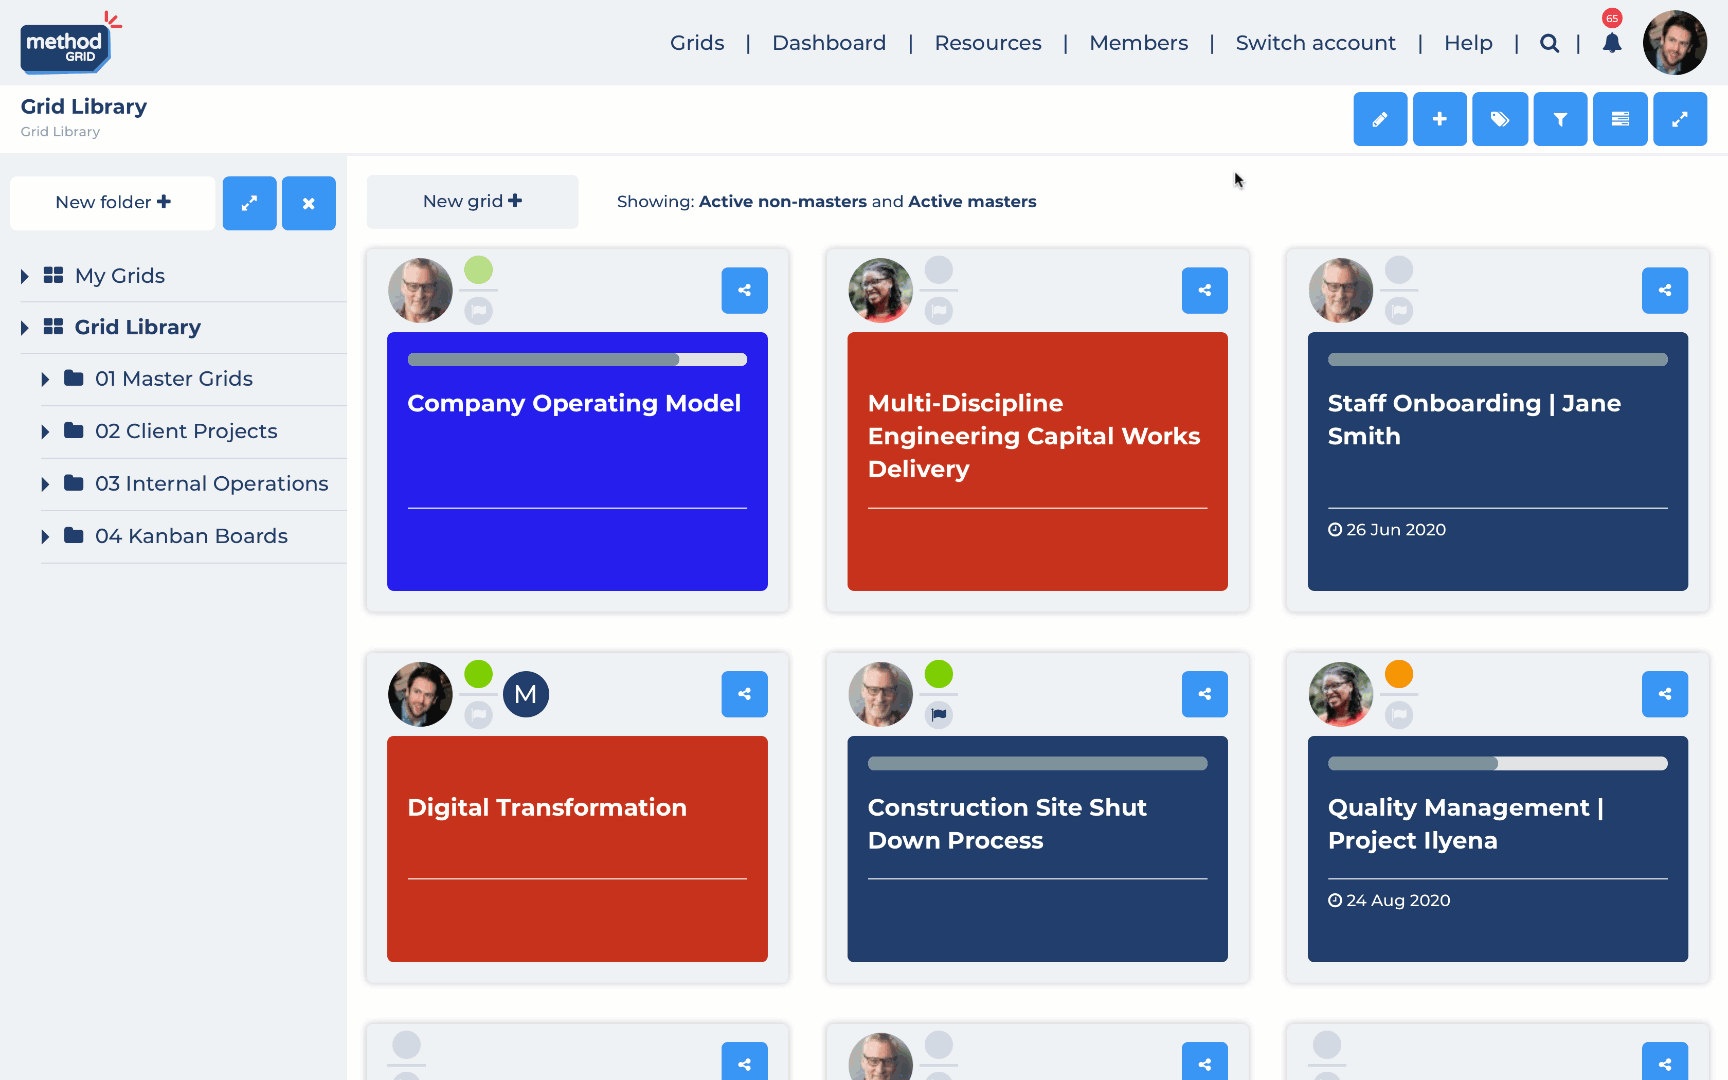
Task: Click the green status dot on Company Operating Model
Action: click(479, 270)
